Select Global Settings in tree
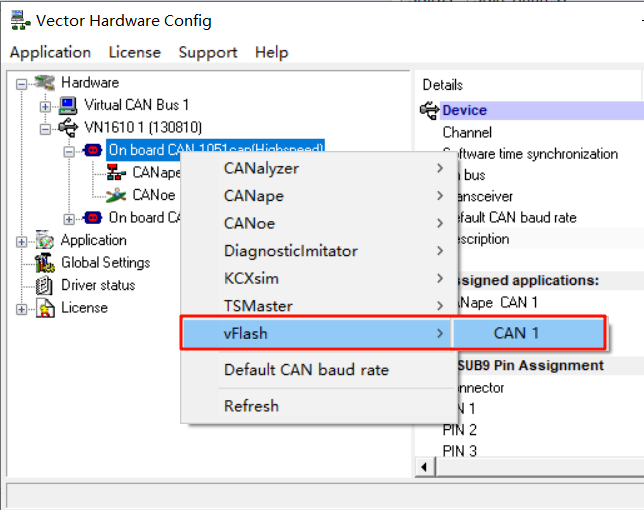This screenshot has width=644, height=510. pyautogui.click(x=106, y=263)
